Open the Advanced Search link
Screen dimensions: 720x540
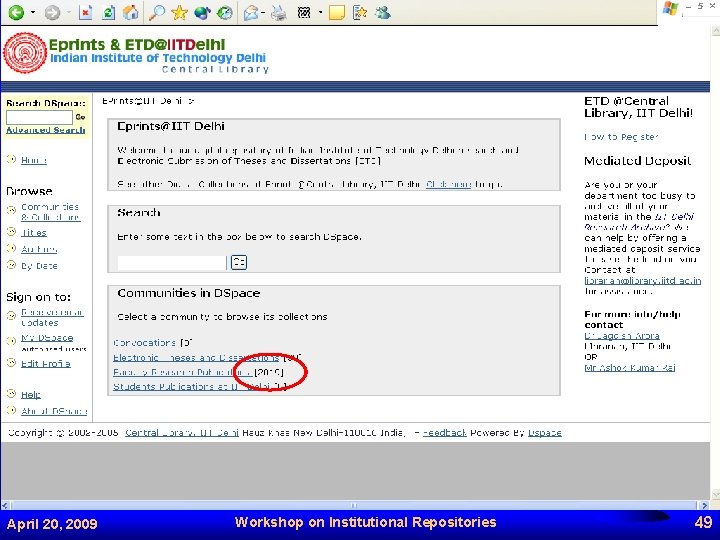[x=45, y=130]
